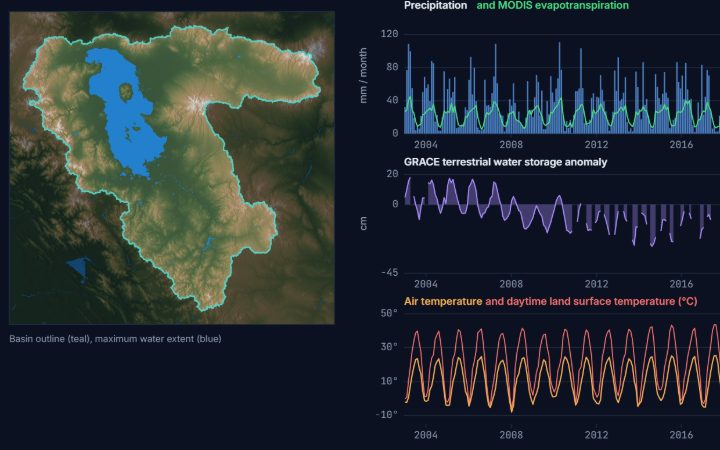Click '2004' on the GRACE chart axis

point(426,284)
